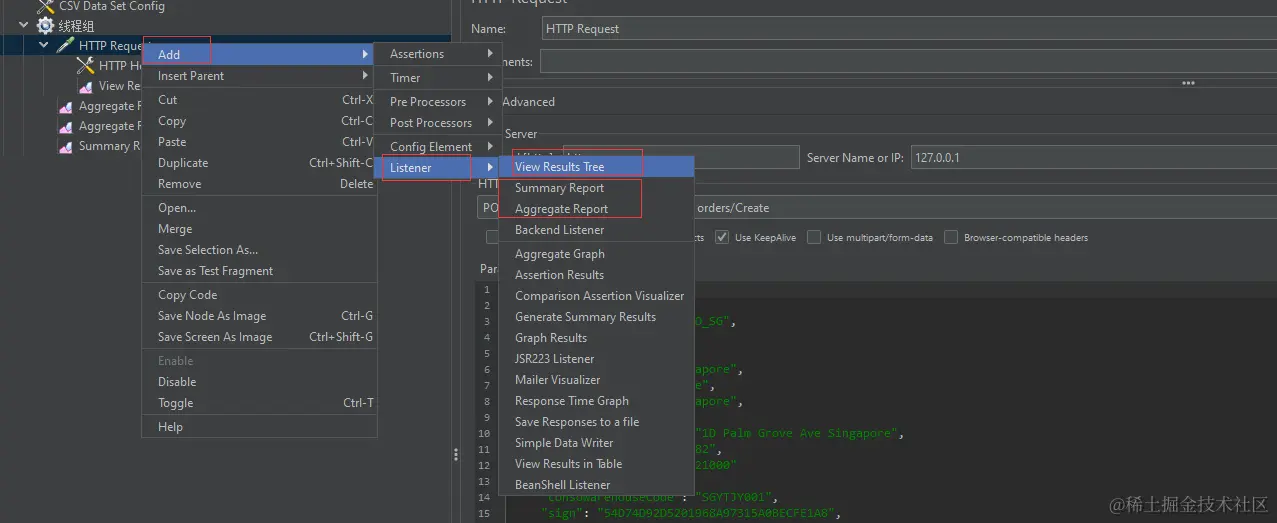This screenshot has width=1277, height=523.
Task: Expand the Timer submenu
Action: (436, 78)
